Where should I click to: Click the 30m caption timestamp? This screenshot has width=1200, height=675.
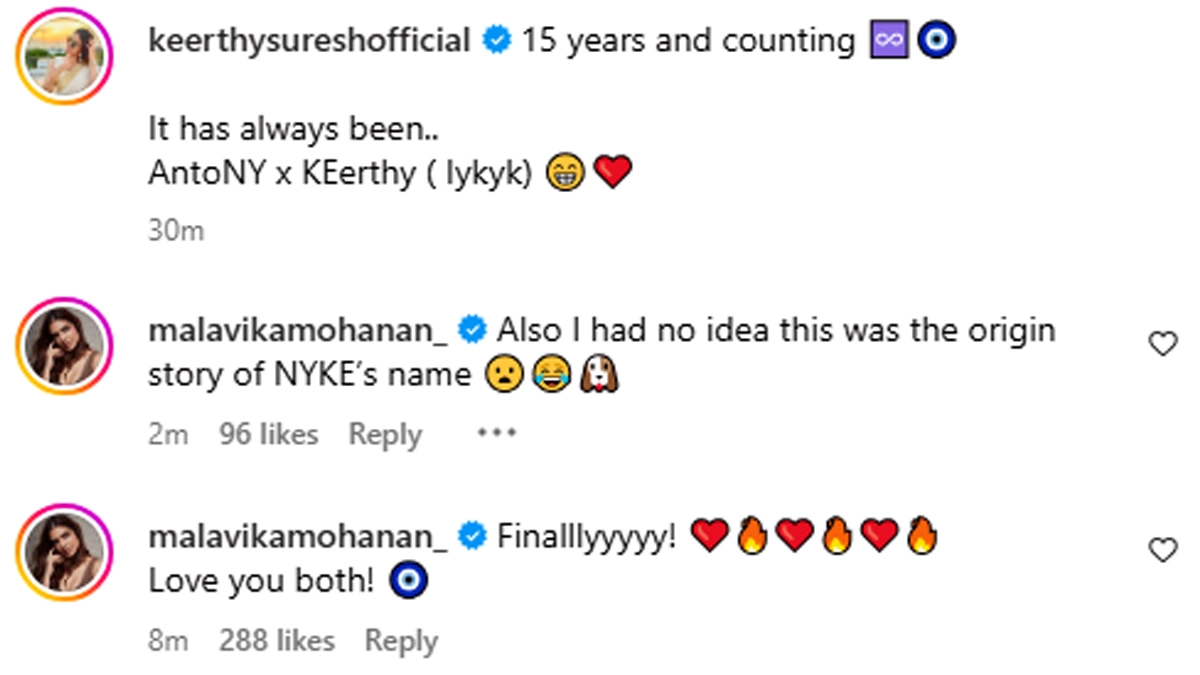click(176, 231)
